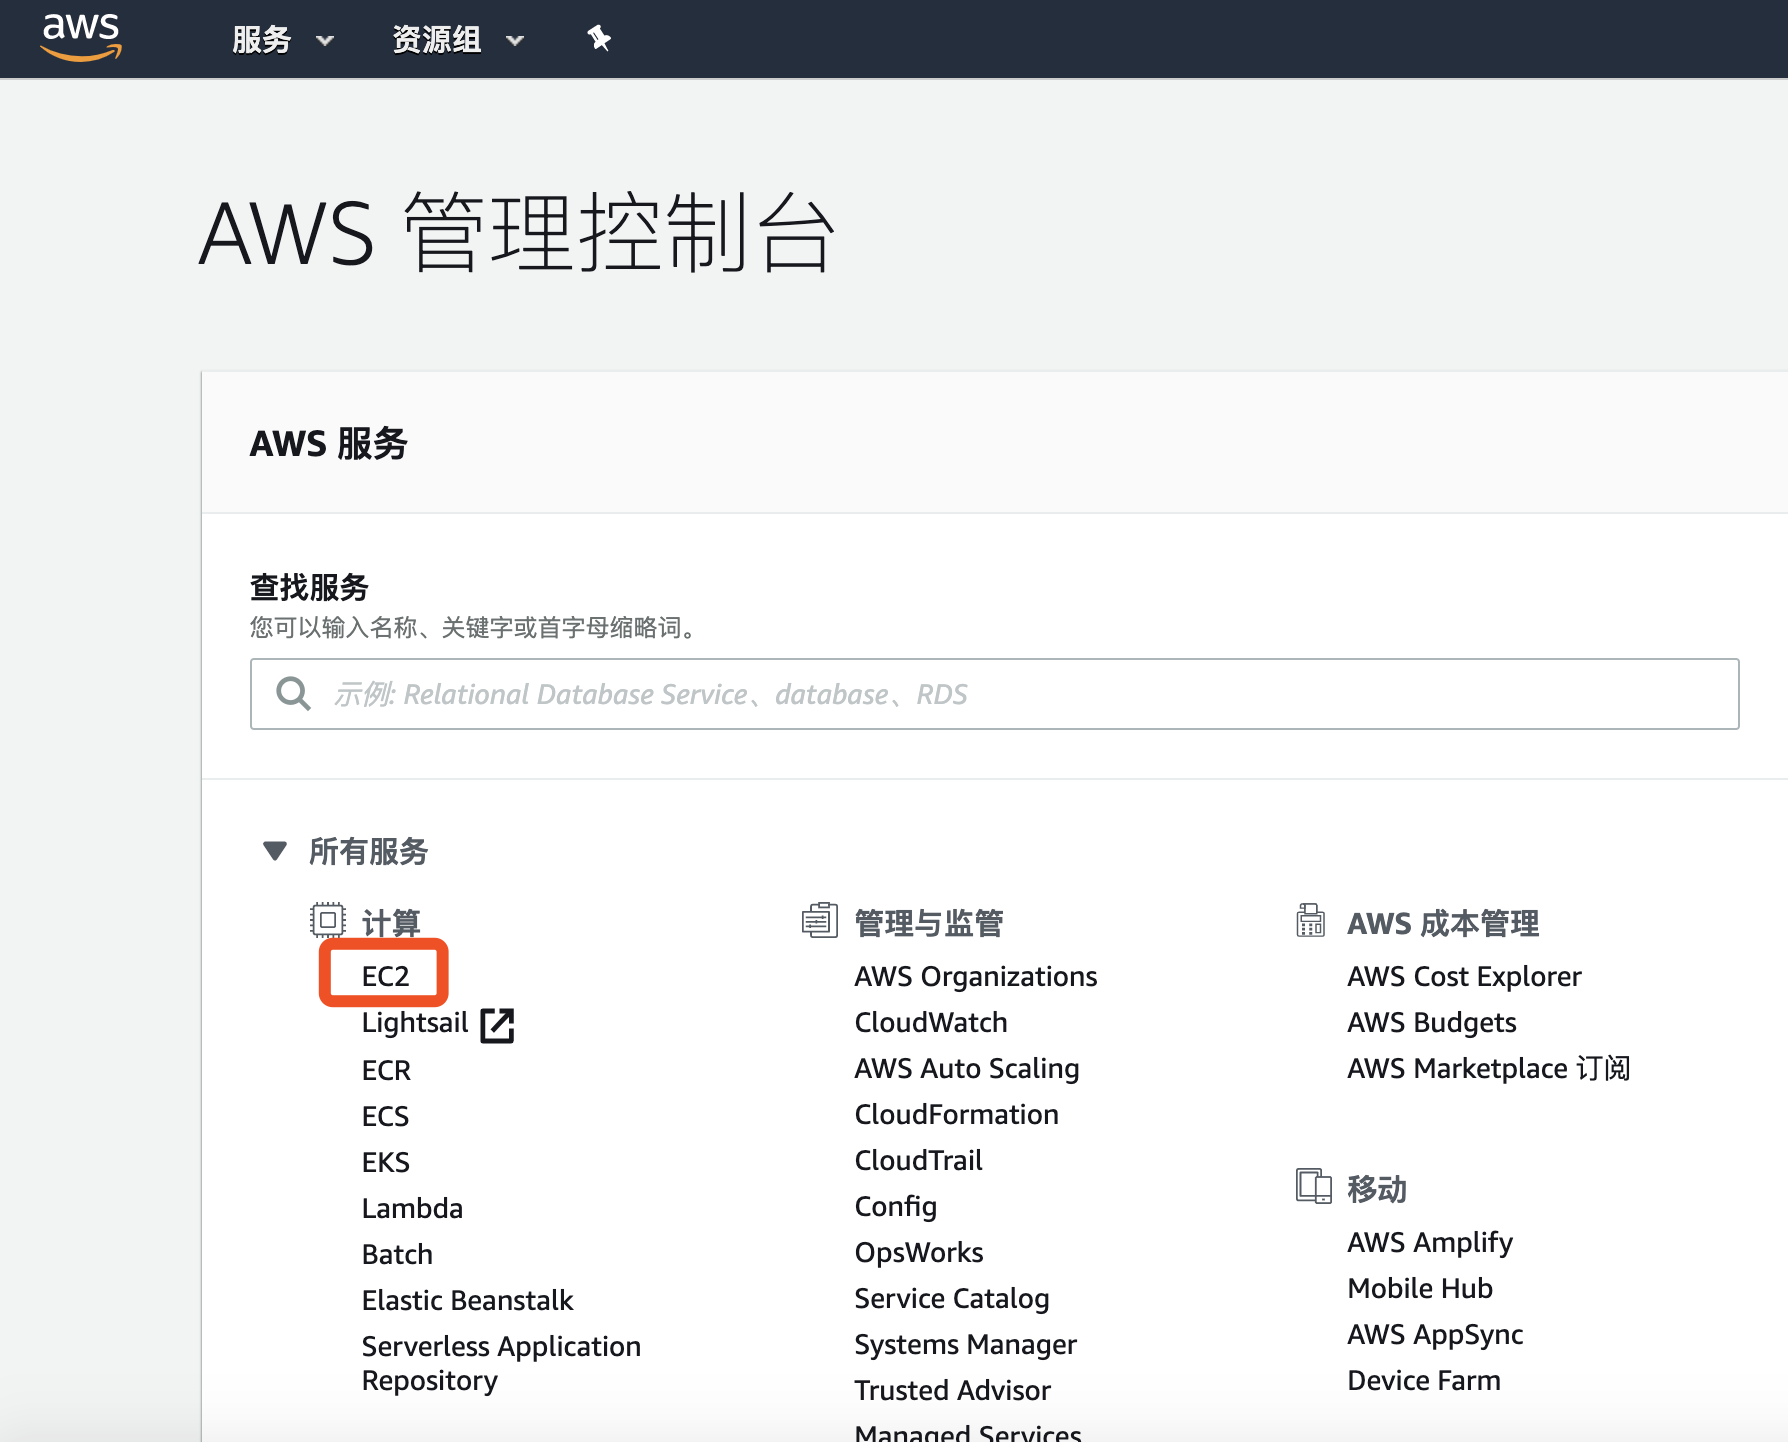Click the 查找服务 heading
The height and width of the screenshot is (1442, 1788).
click(309, 587)
